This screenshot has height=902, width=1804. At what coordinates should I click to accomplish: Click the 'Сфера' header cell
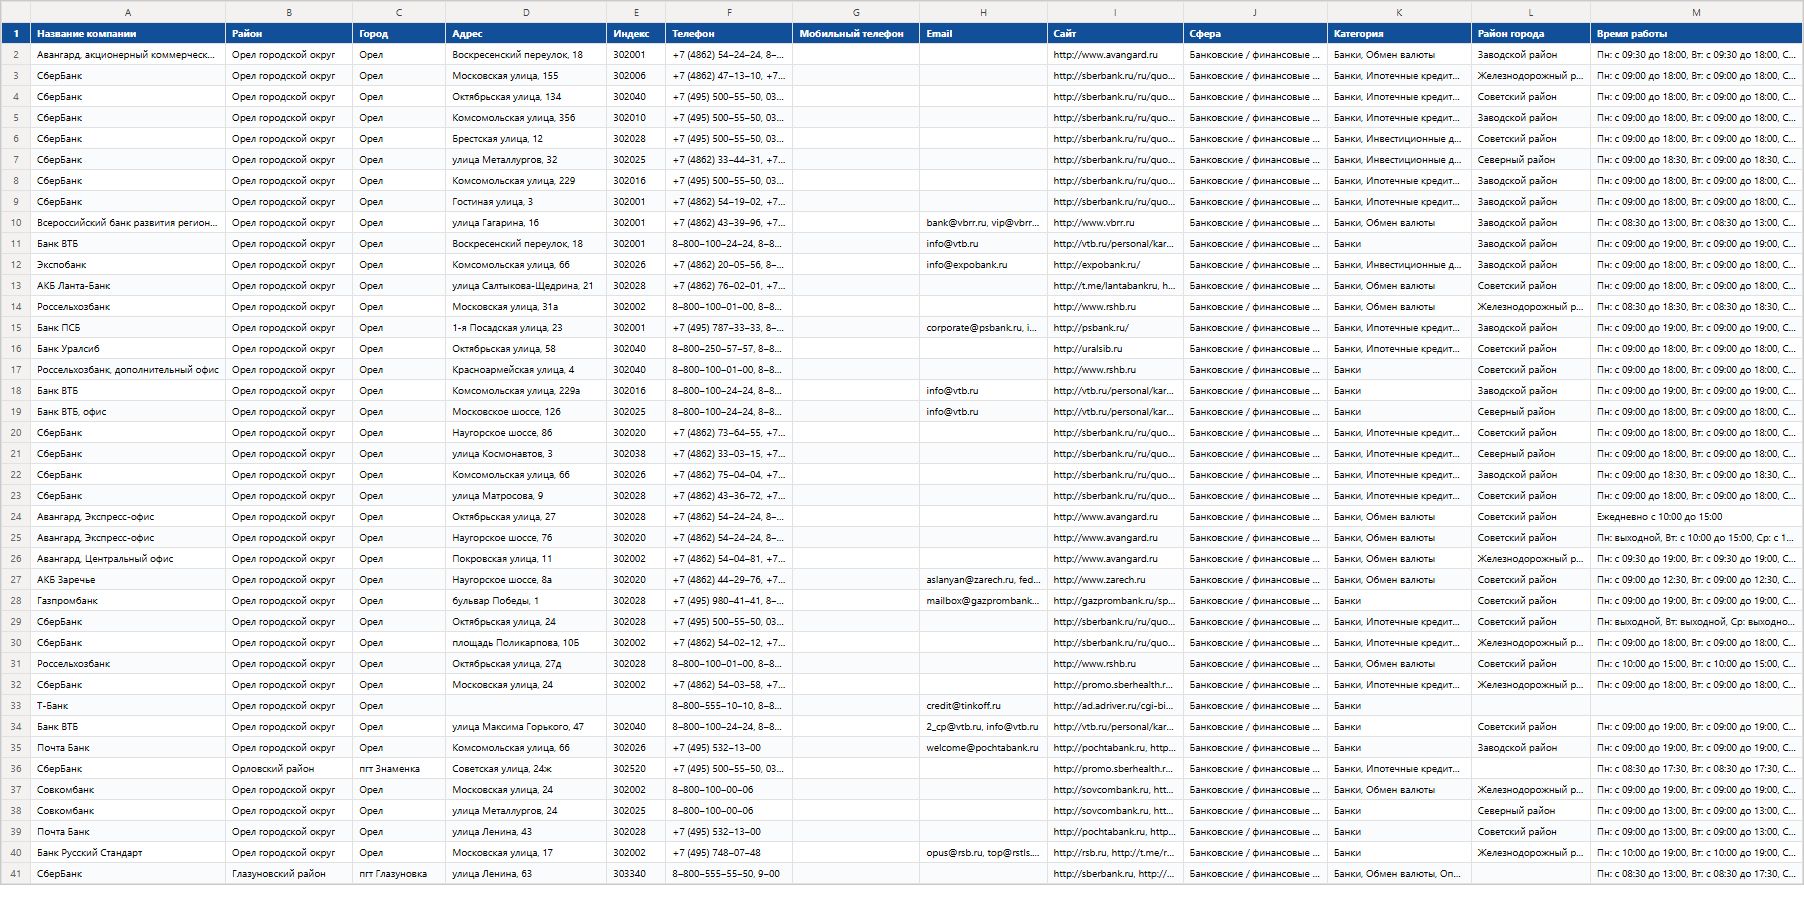(x=1255, y=34)
